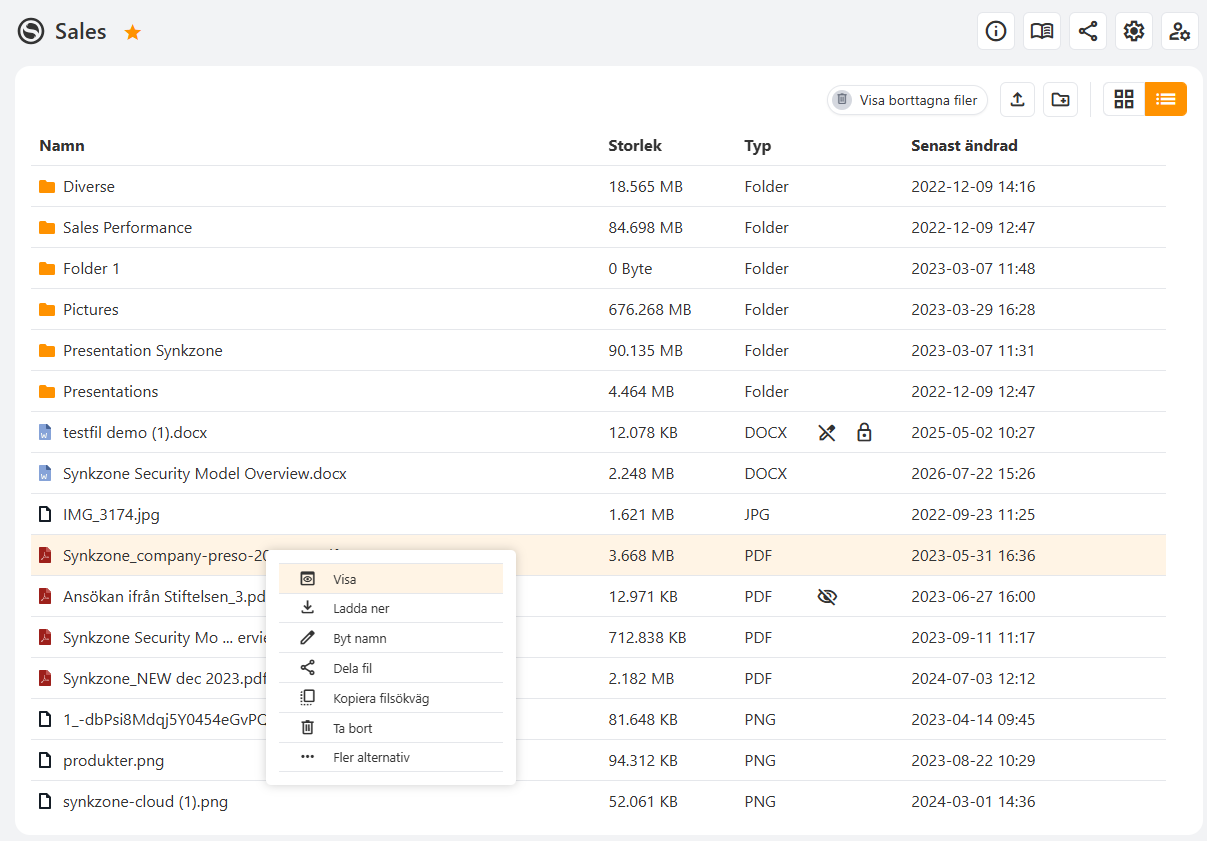Choose Ladda ner from context menu
The height and width of the screenshot is (841, 1207).
coord(391,608)
